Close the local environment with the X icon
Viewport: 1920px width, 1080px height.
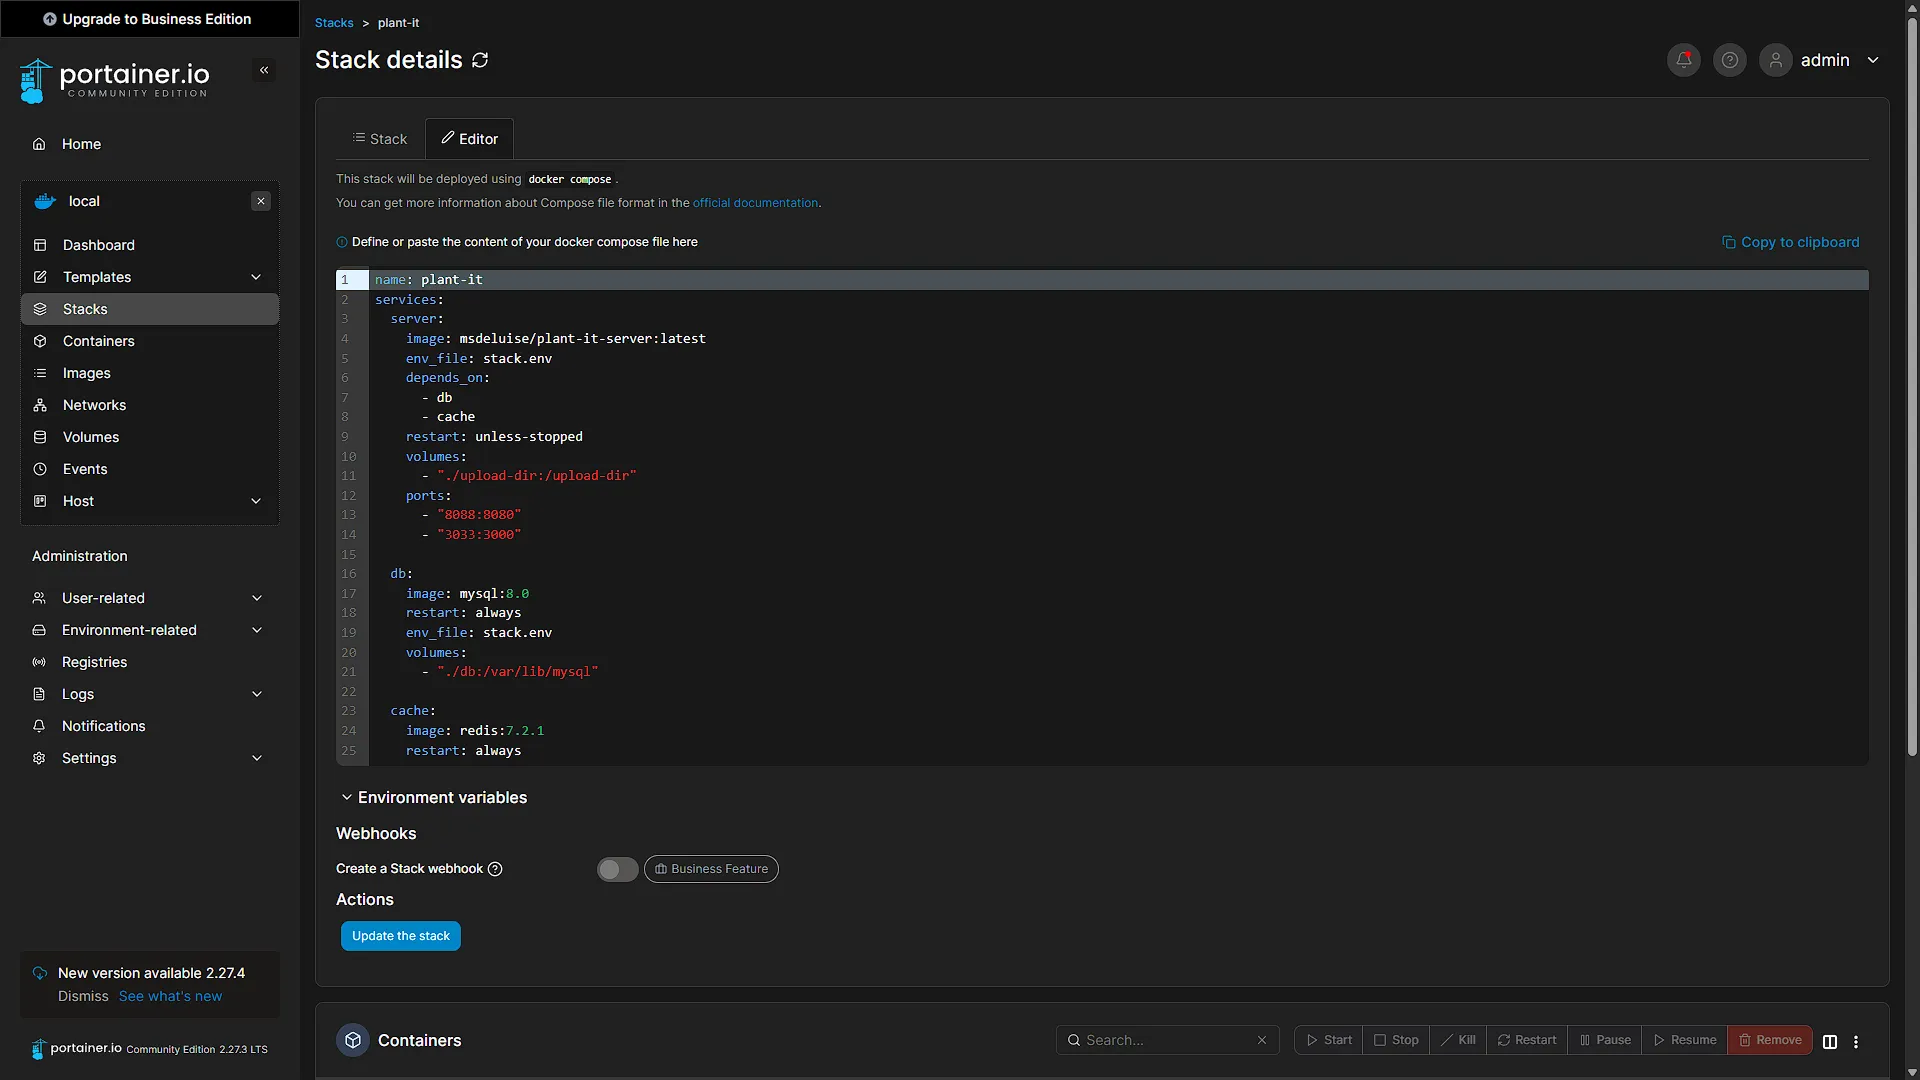[x=261, y=201]
